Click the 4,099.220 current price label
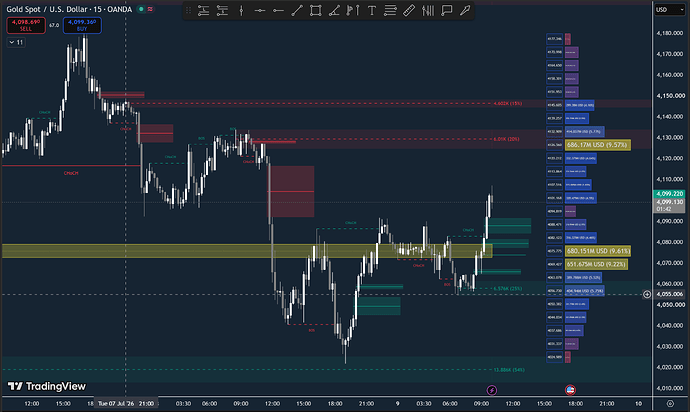 (x=669, y=194)
